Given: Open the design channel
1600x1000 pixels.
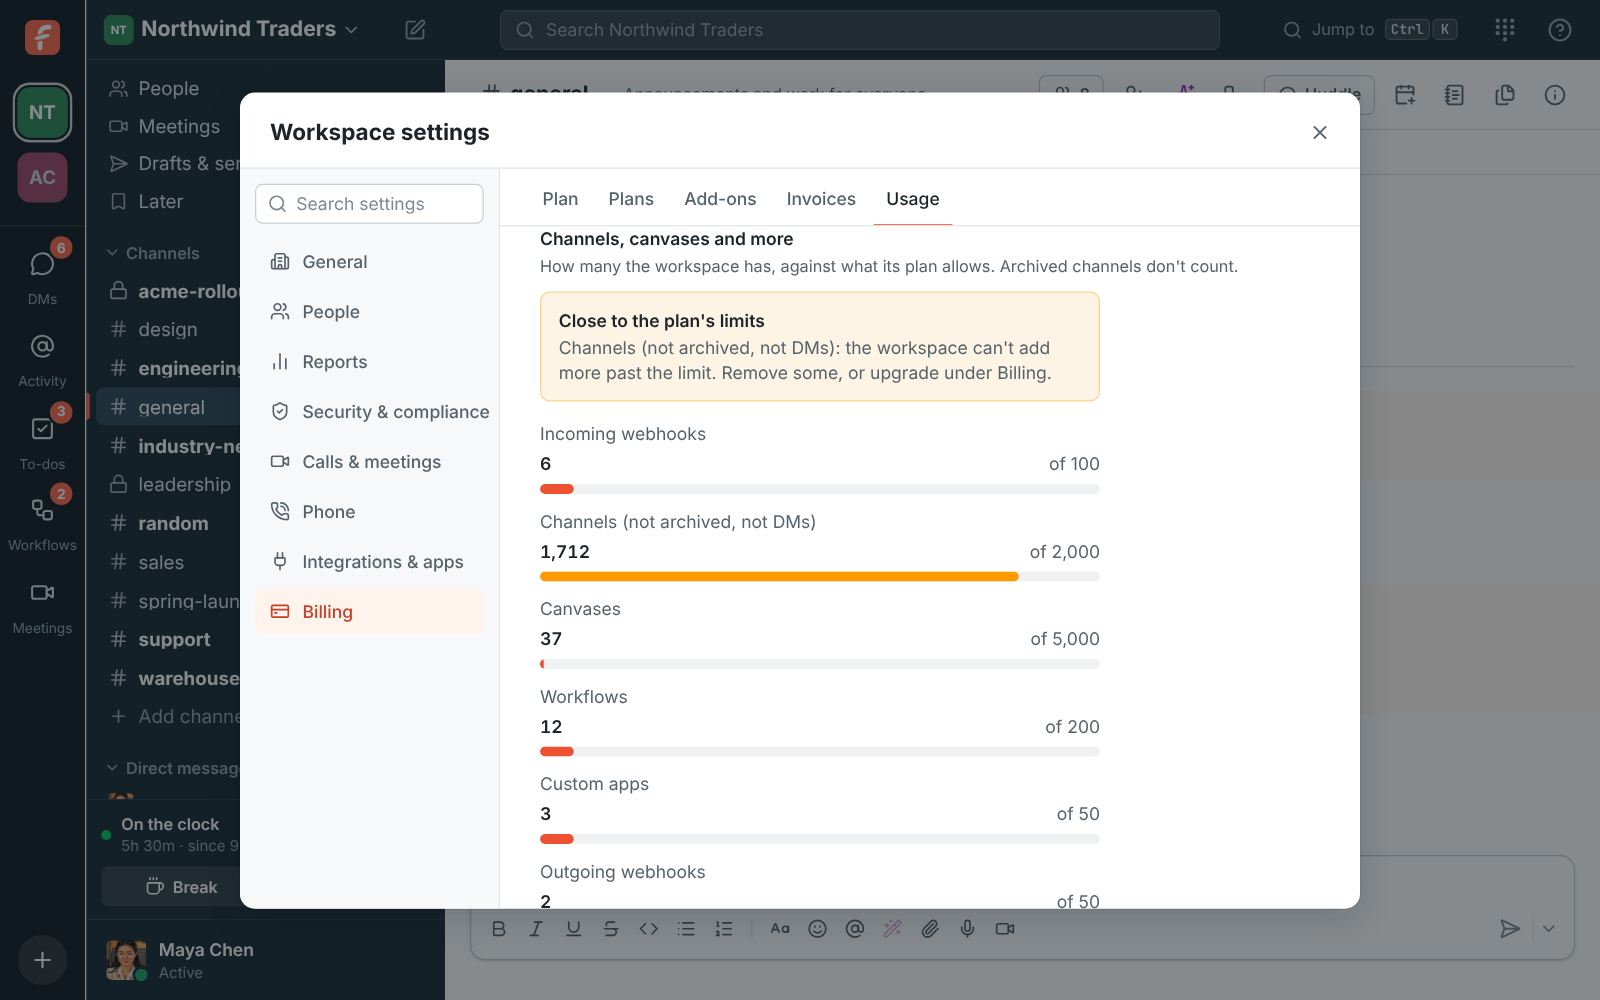Looking at the screenshot, I should click(168, 329).
